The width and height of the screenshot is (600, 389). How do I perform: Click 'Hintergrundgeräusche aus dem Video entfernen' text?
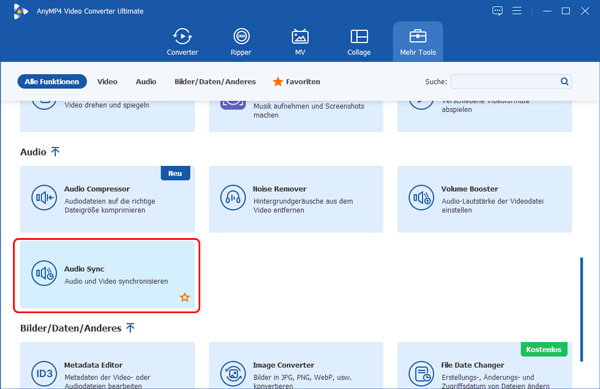click(303, 205)
